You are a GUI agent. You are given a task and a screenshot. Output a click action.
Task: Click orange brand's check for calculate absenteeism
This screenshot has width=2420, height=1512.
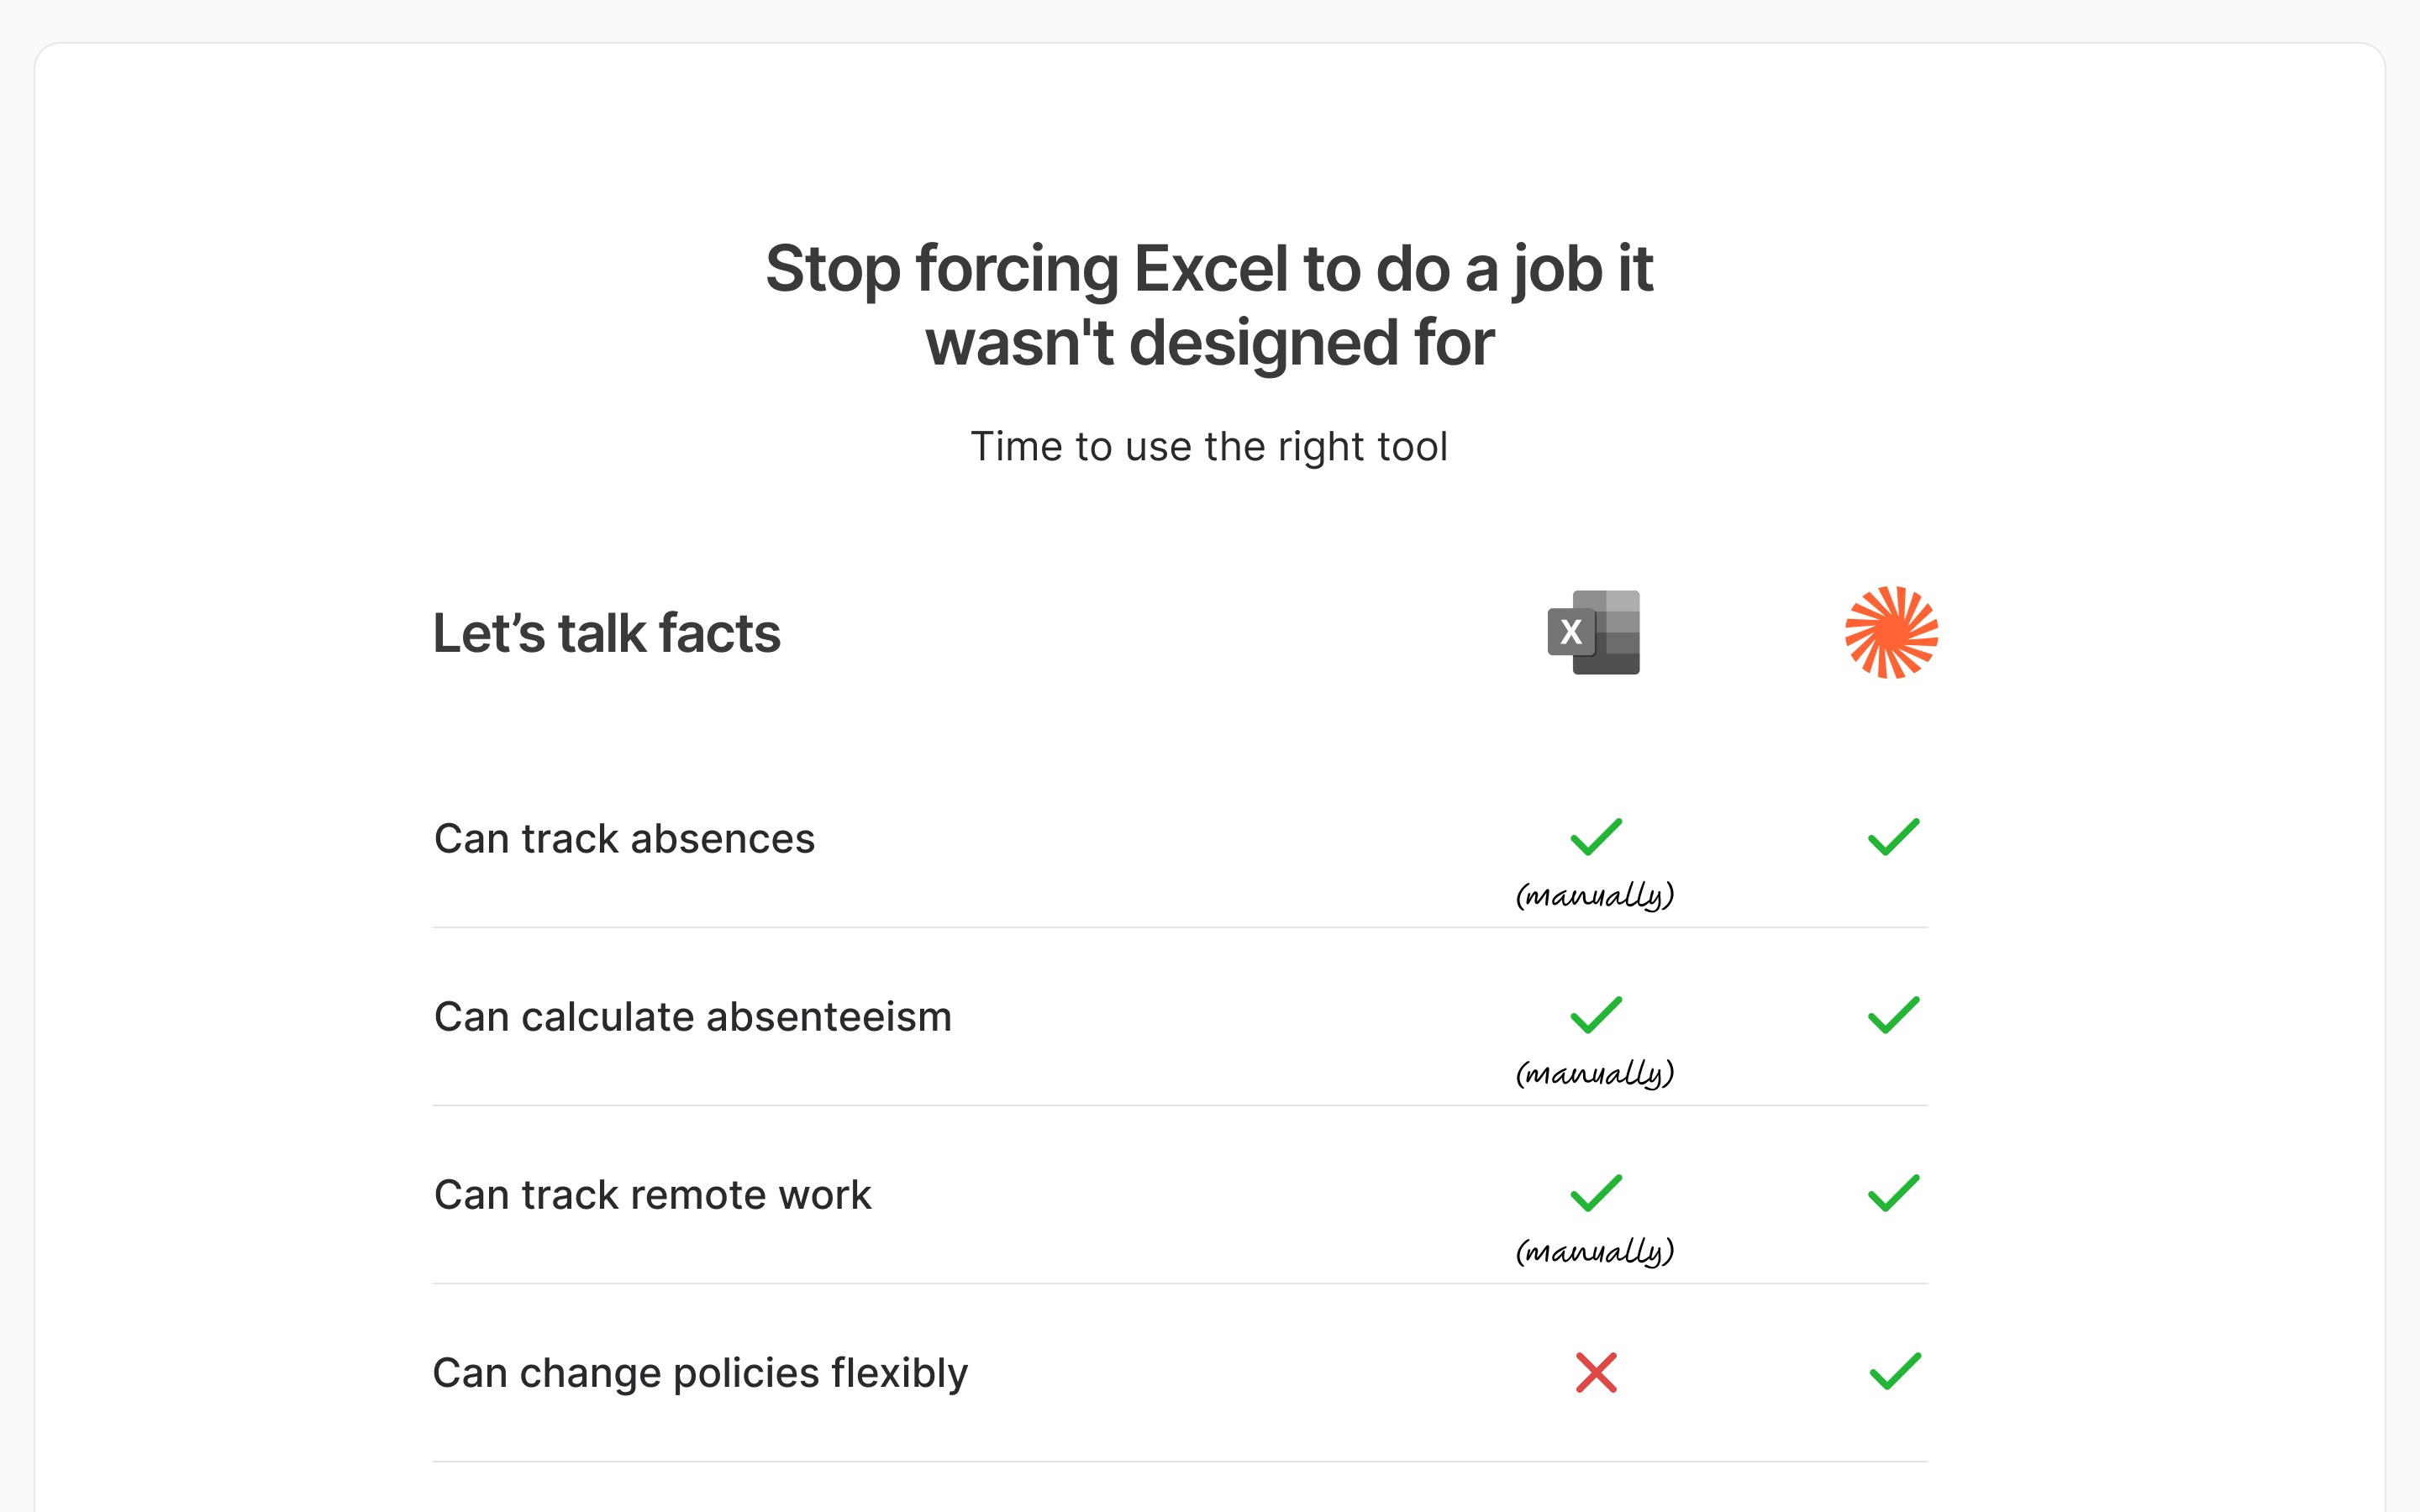[1894, 1015]
